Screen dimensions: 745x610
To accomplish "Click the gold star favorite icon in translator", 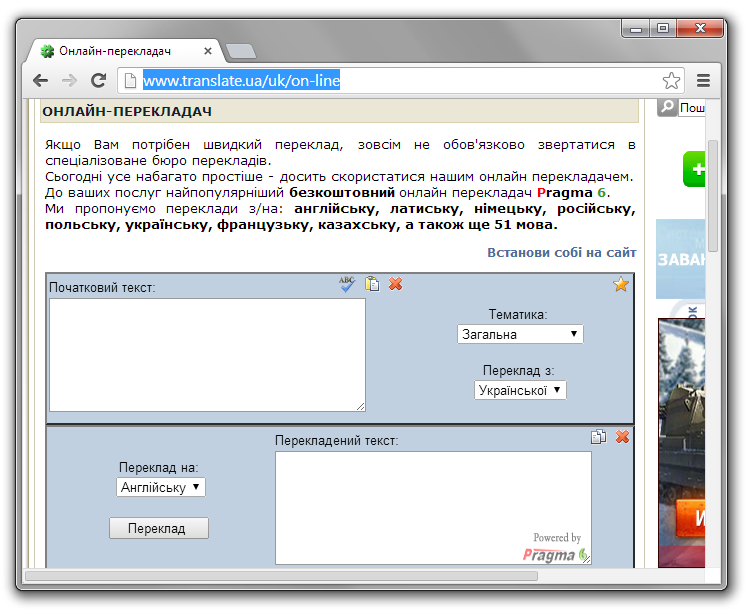I will tap(621, 285).
